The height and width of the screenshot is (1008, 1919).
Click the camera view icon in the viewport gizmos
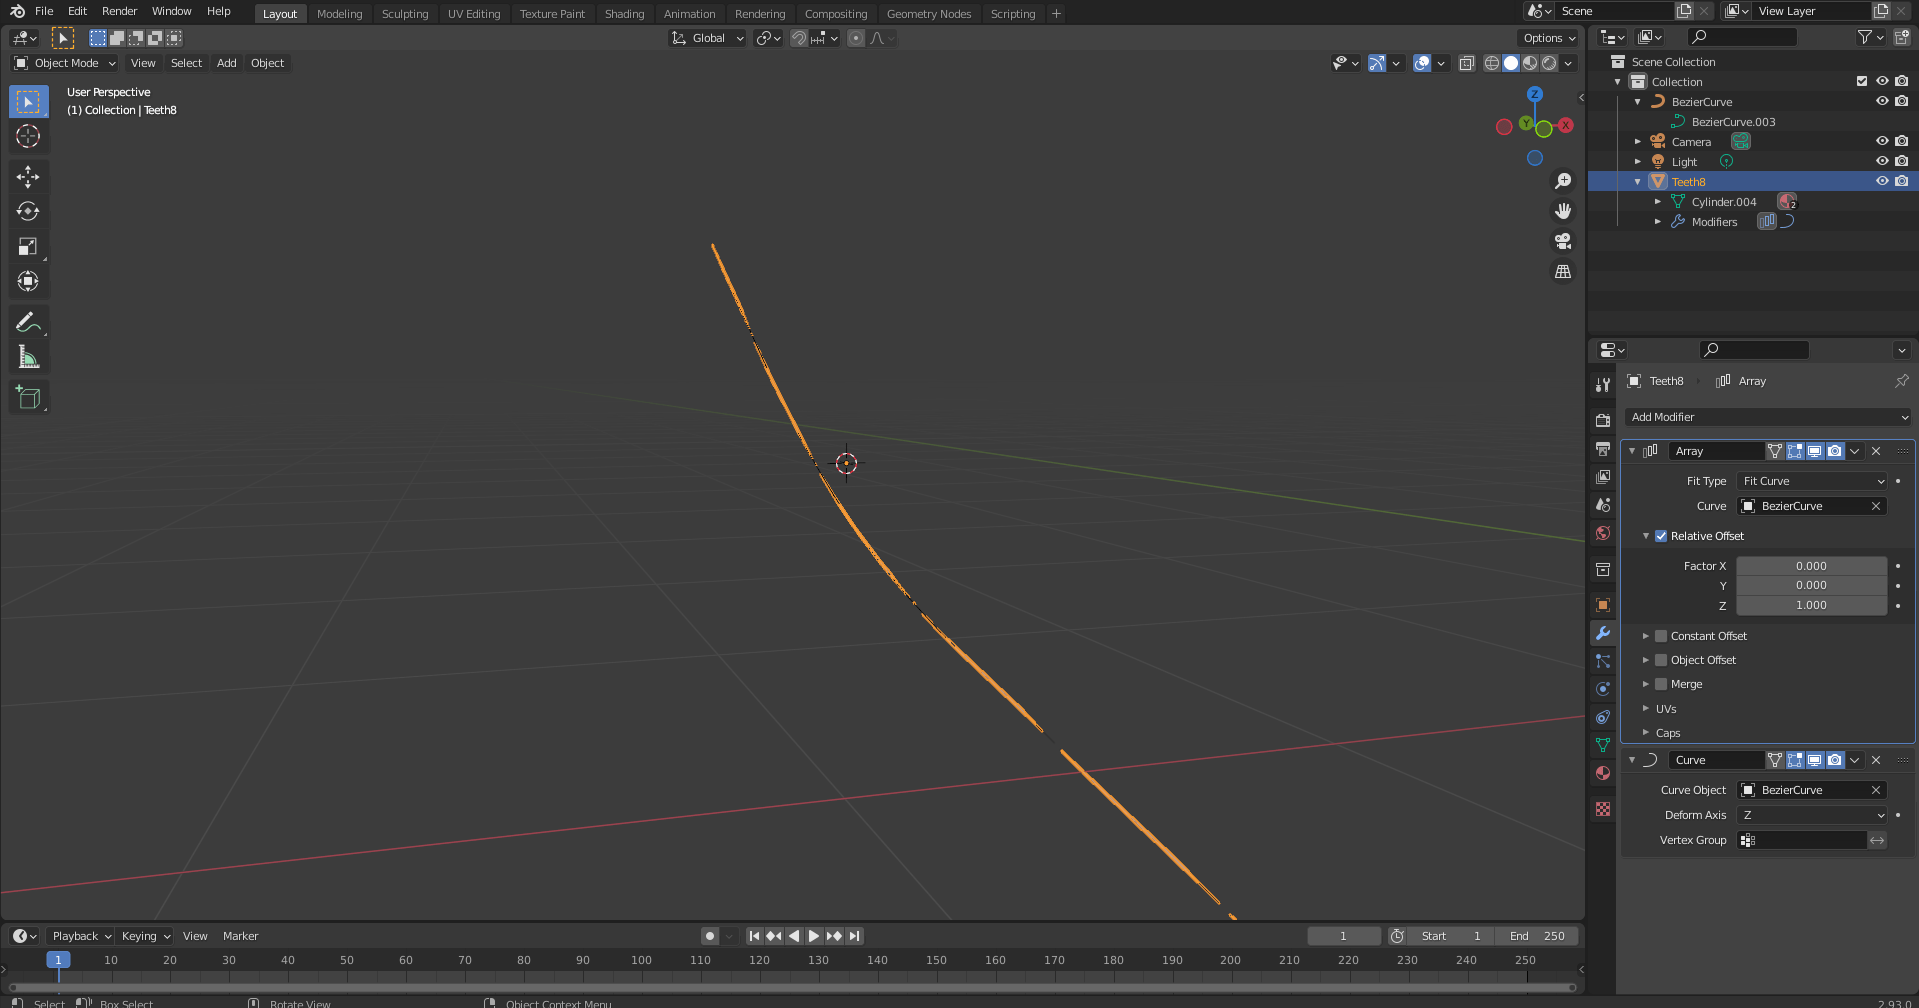coord(1562,241)
